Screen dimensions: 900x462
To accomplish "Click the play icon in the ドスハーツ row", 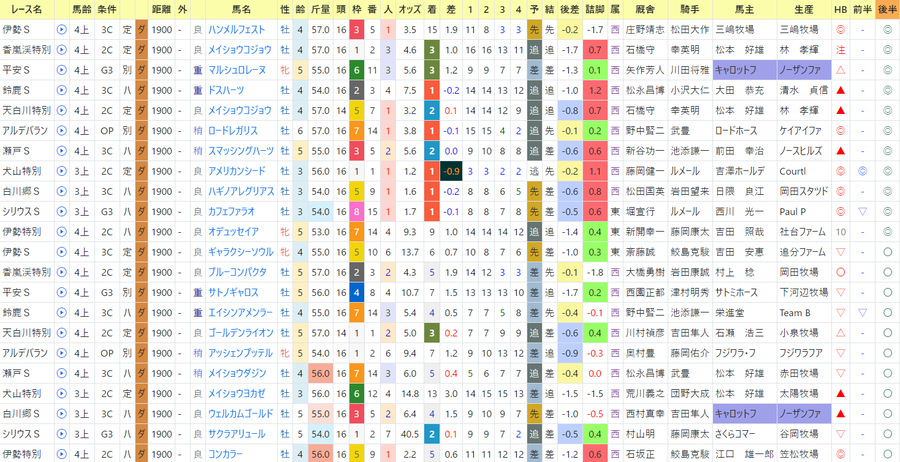I will click(62, 90).
